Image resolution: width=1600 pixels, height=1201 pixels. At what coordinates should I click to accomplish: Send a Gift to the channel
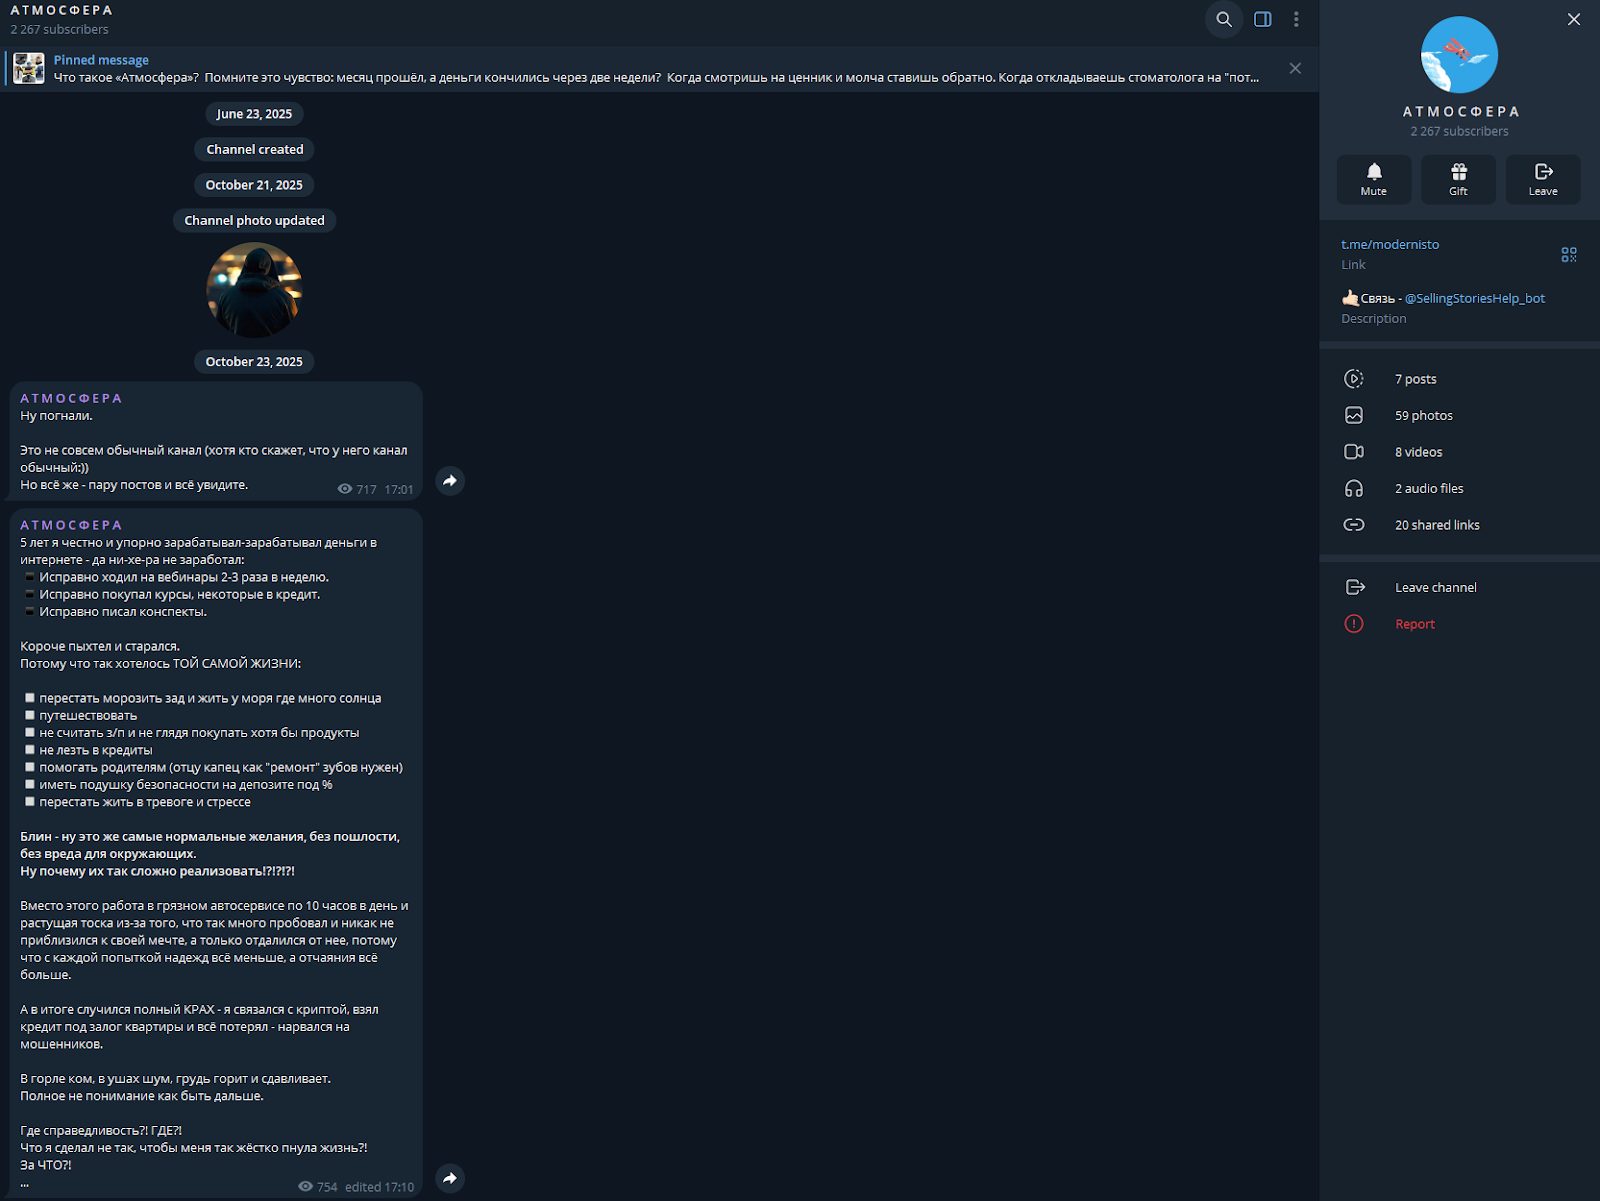pyautogui.click(x=1459, y=179)
